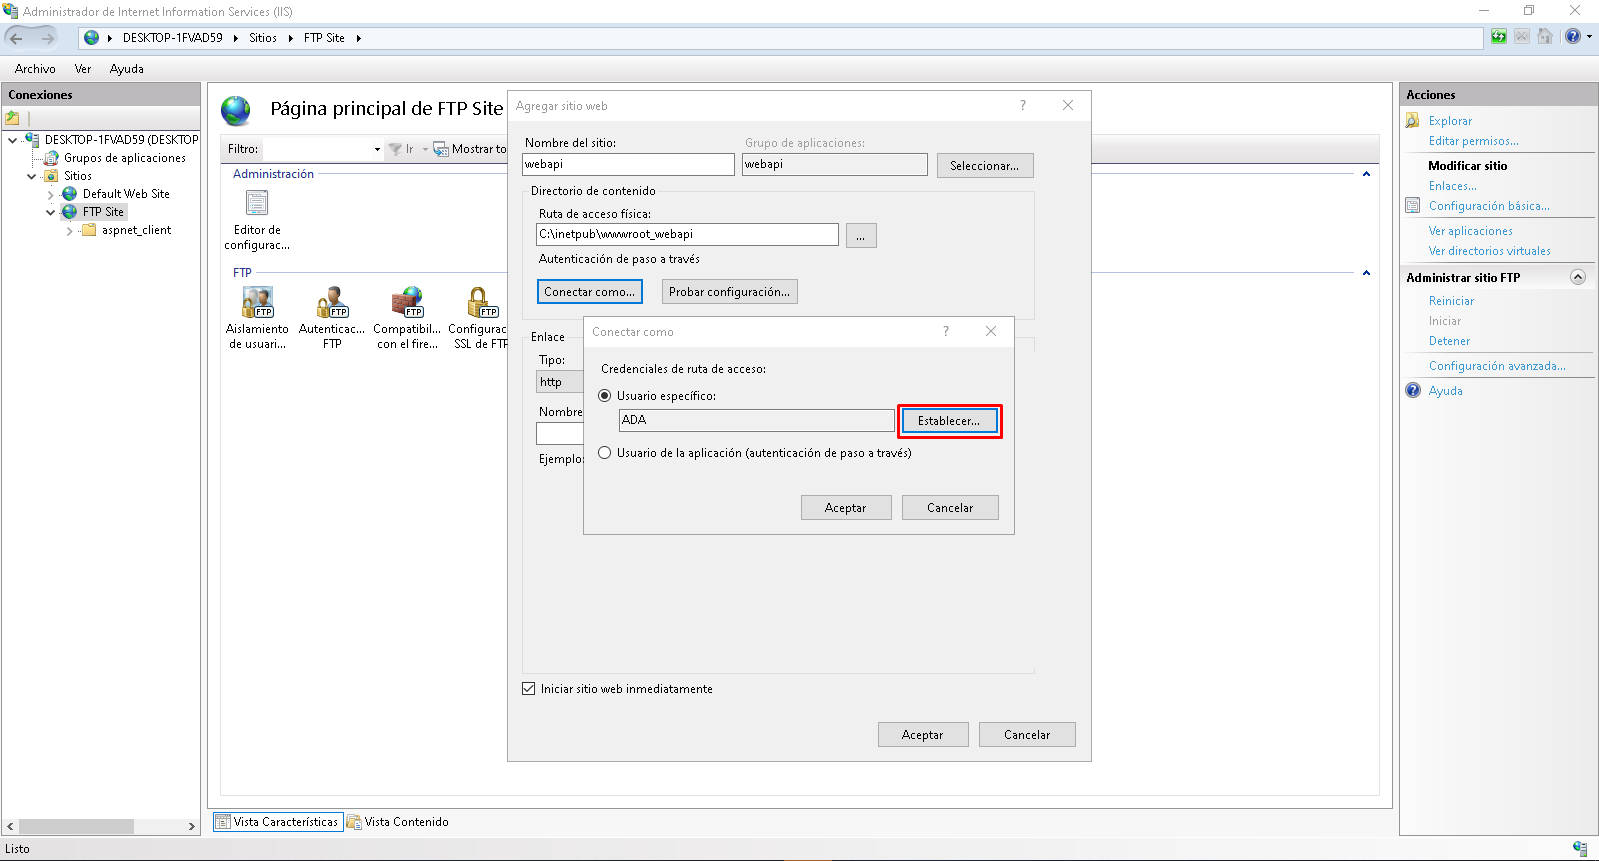The image size is (1599, 861).
Task: Click the Ayuda help icon in Acciones
Action: 1413,391
